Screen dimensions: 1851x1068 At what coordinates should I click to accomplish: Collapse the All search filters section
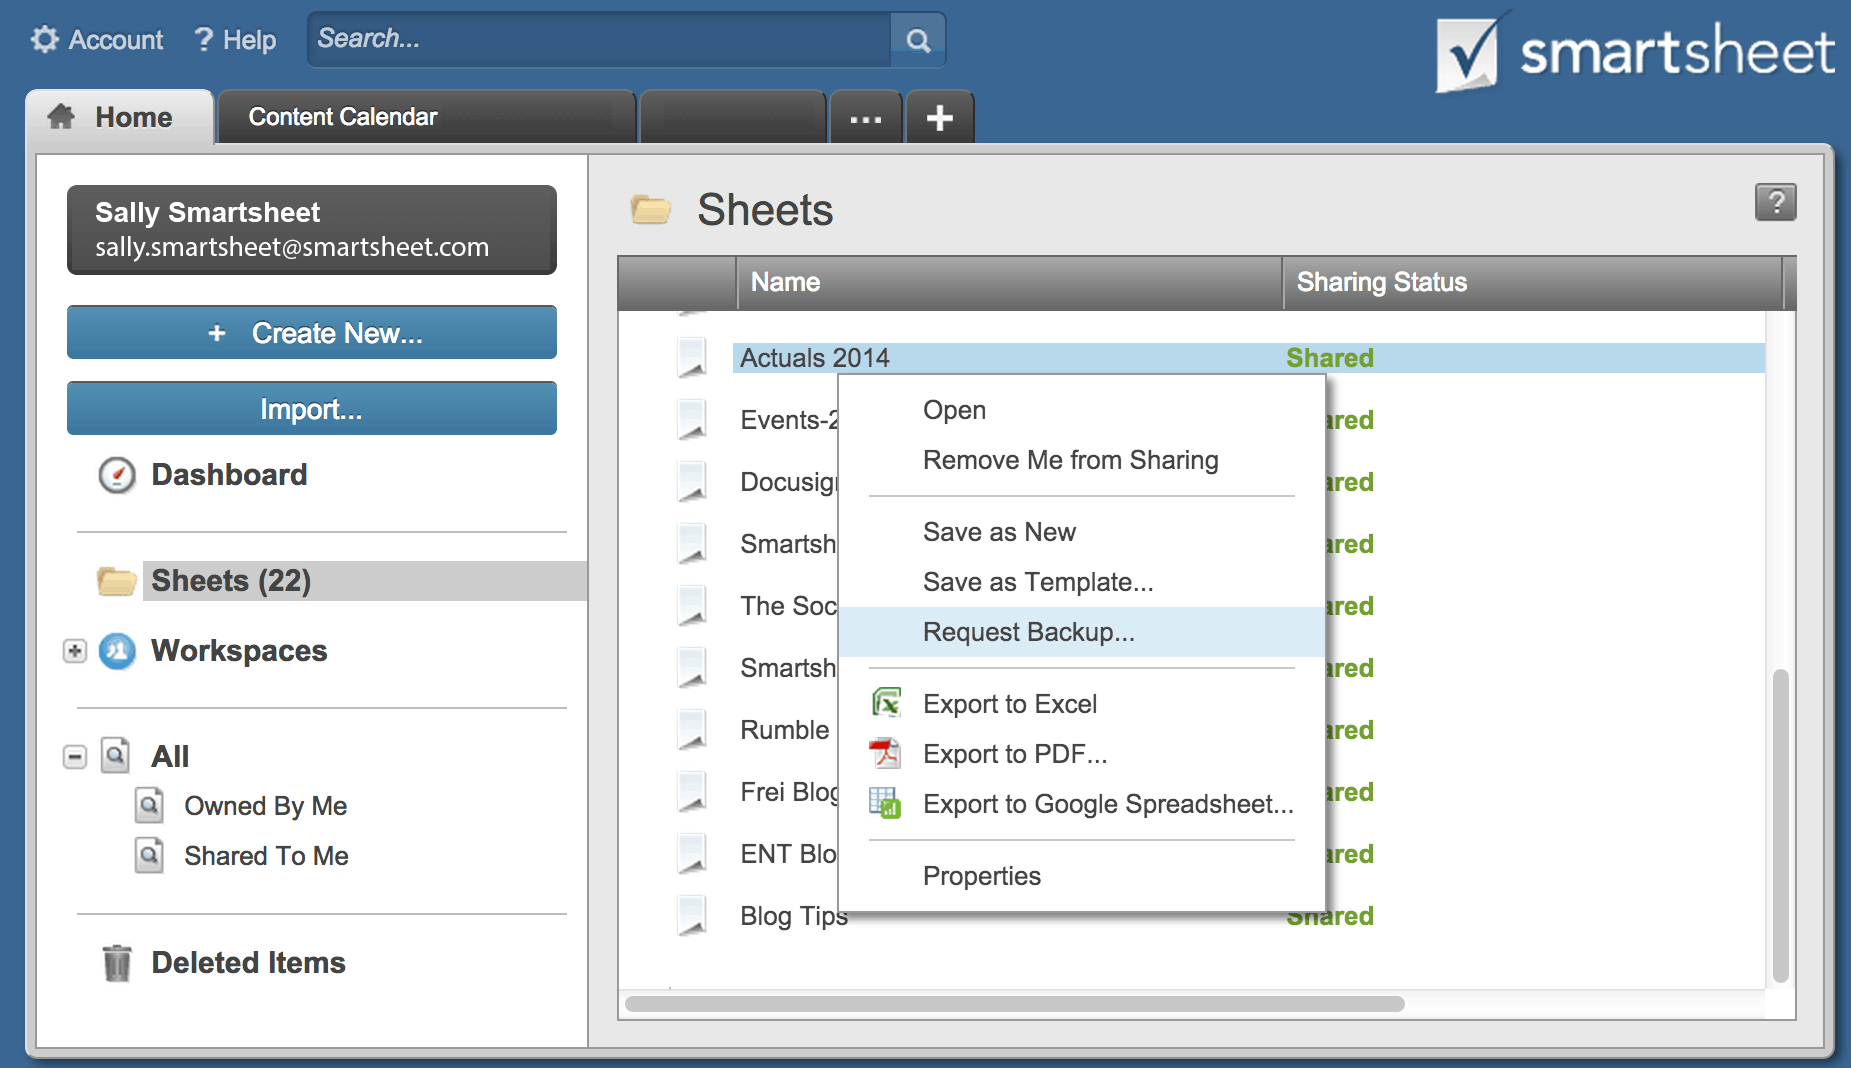[74, 756]
